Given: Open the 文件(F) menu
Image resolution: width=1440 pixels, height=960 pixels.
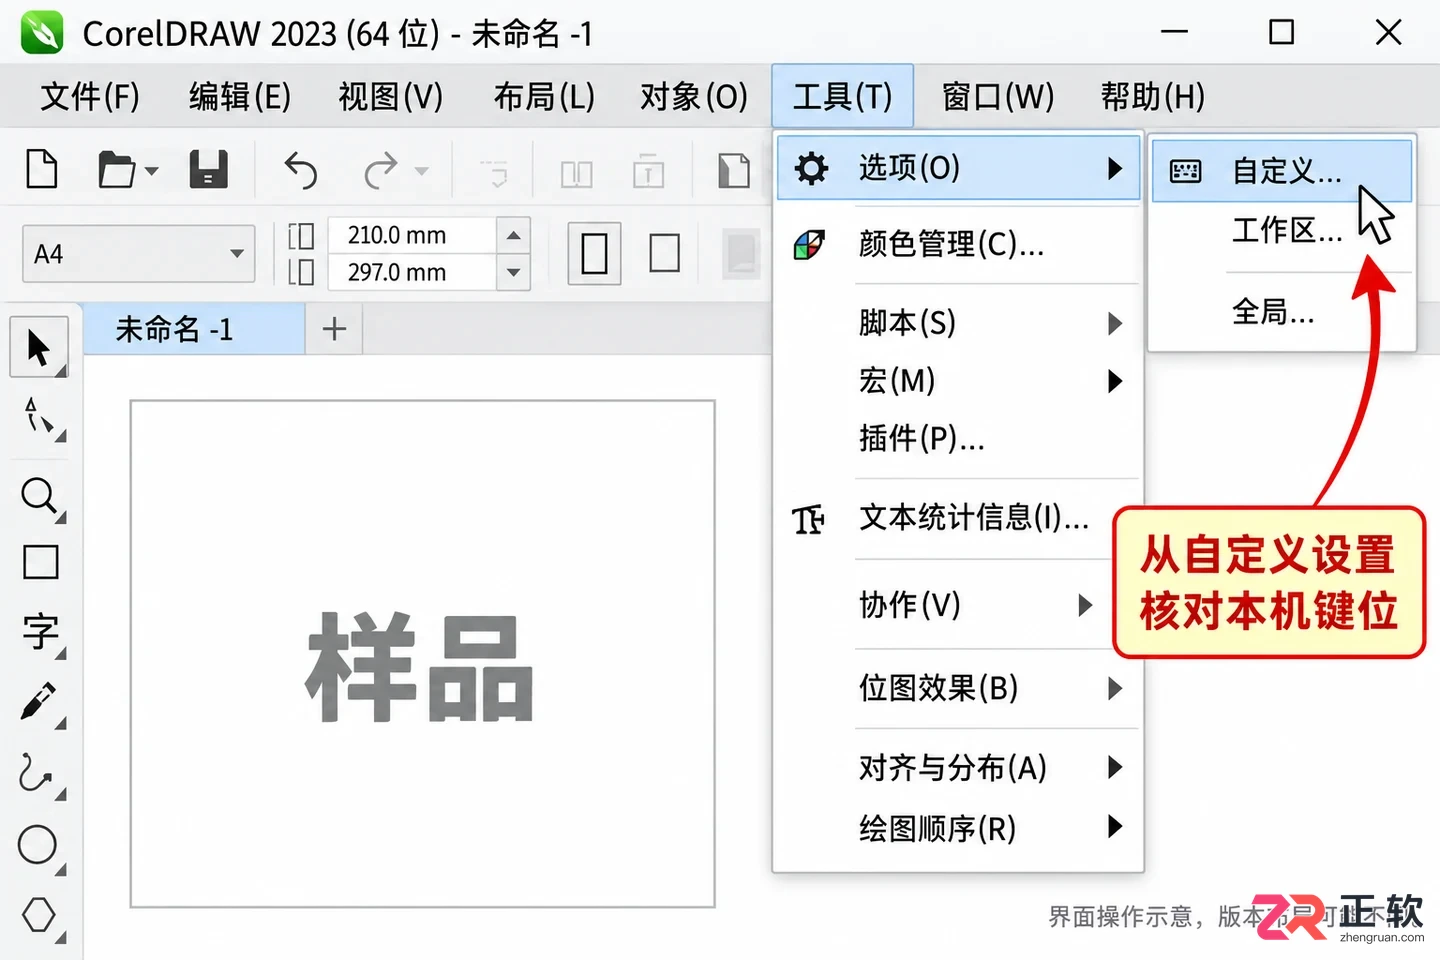Looking at the screenshot, I should tap(90, 97).
